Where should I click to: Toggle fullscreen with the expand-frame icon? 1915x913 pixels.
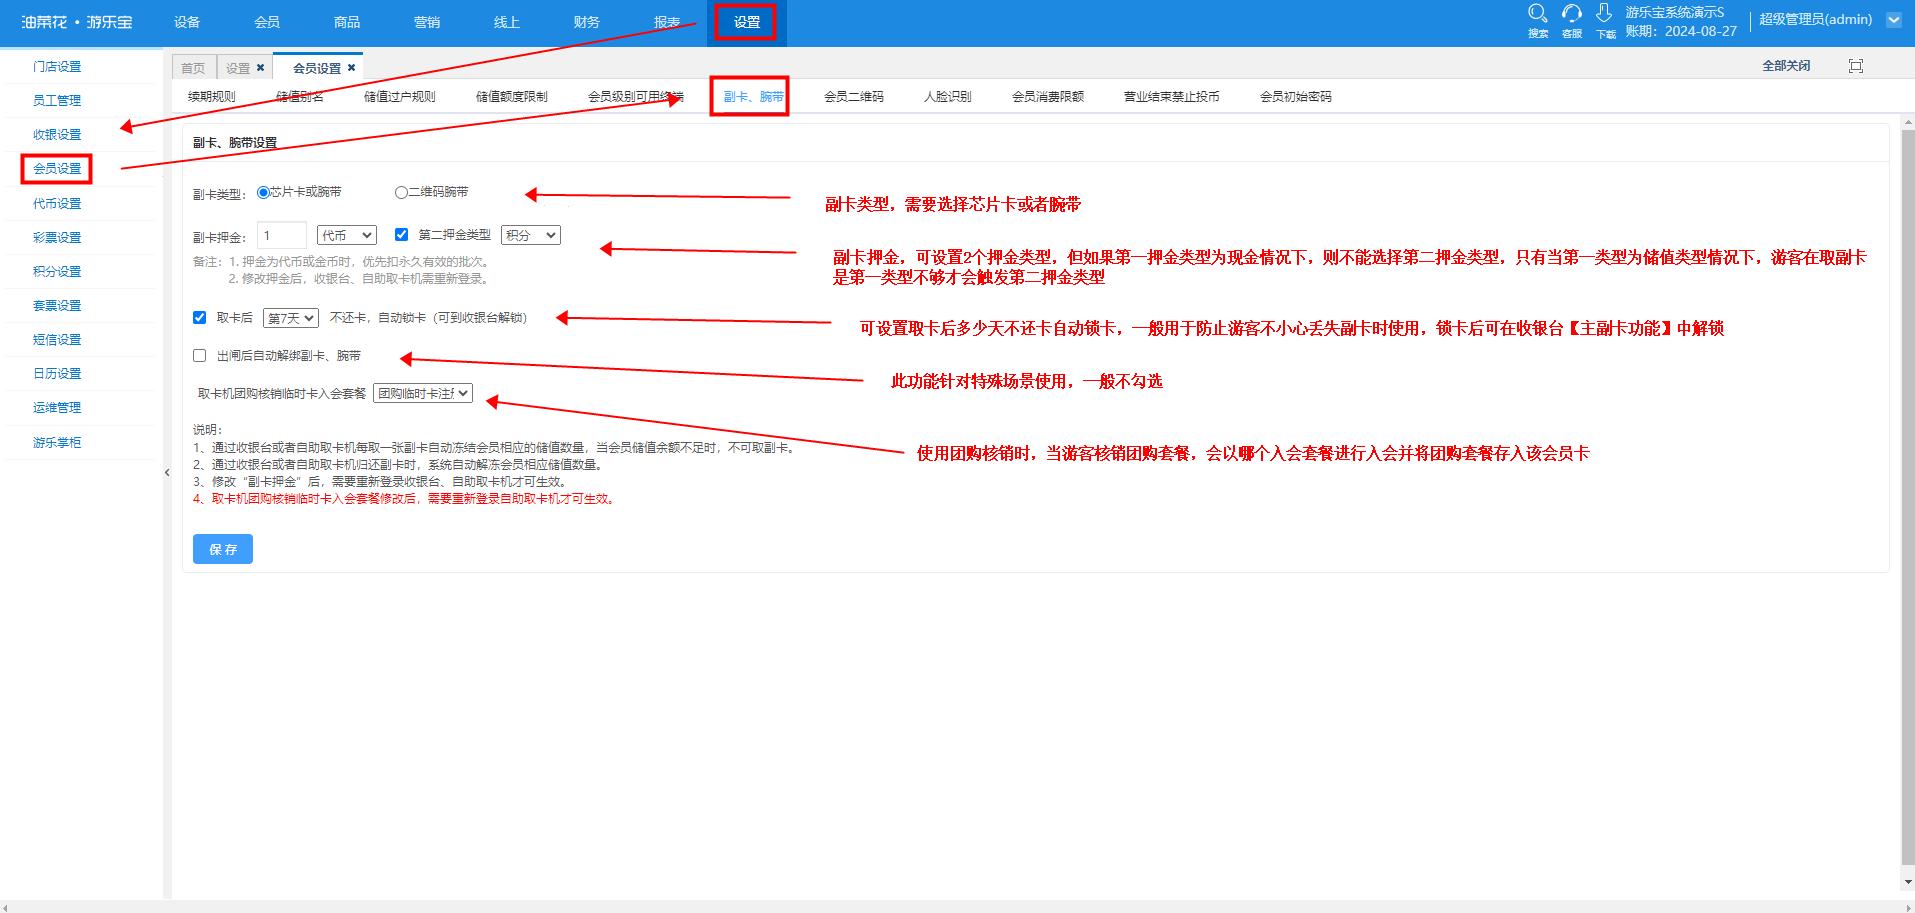[x=1856, y=66]
